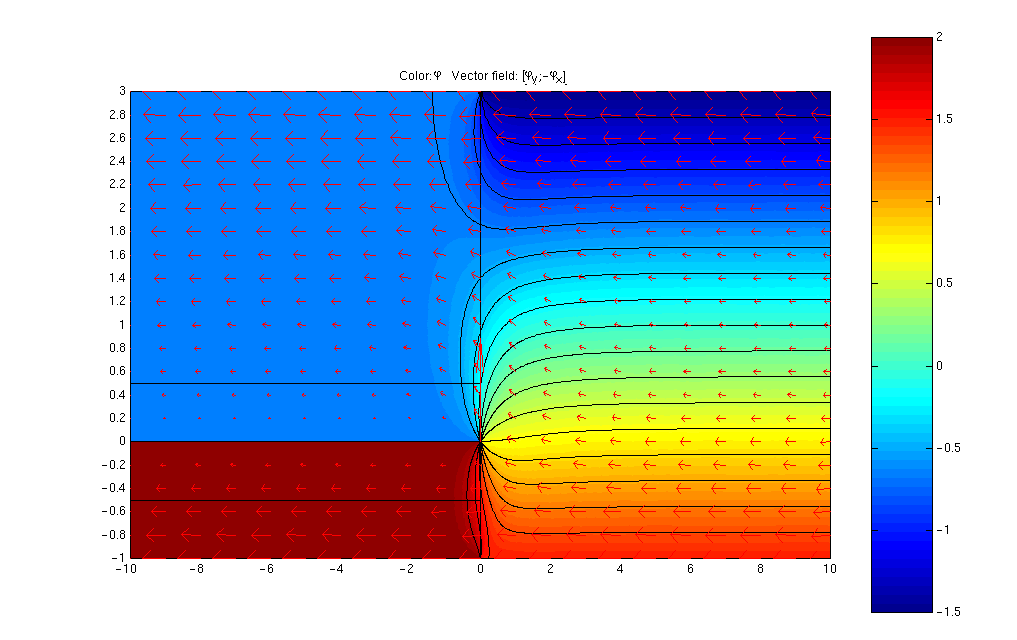
Task: Click the origin point where streamlines converge
Action: pos(481,442)
